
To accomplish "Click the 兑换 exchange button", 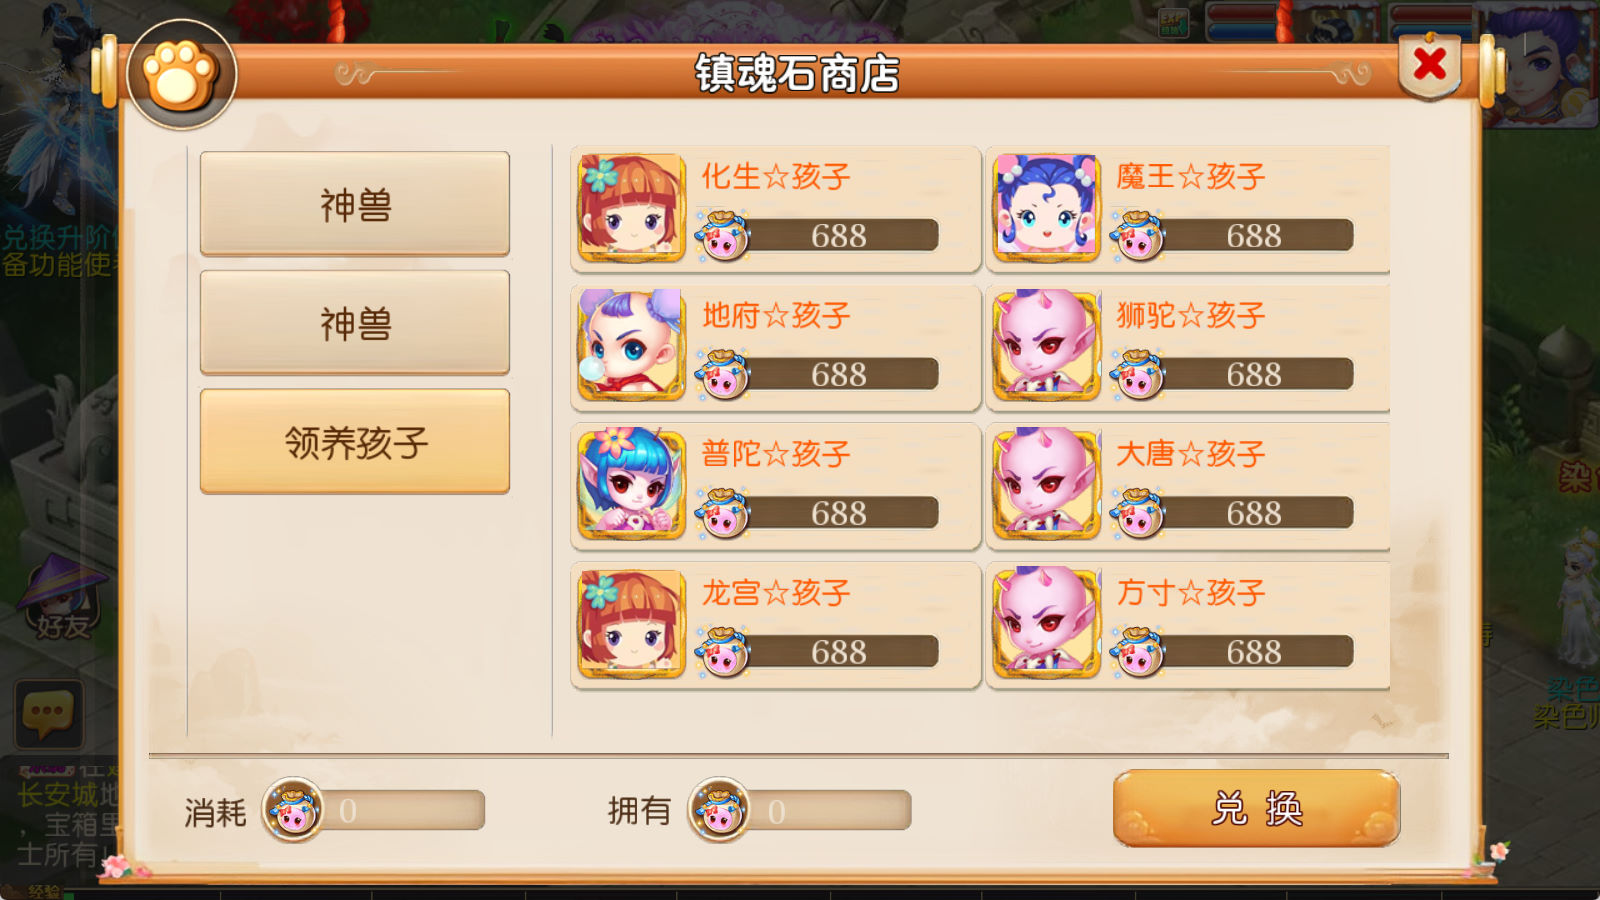I will (x=1256, y=808).
